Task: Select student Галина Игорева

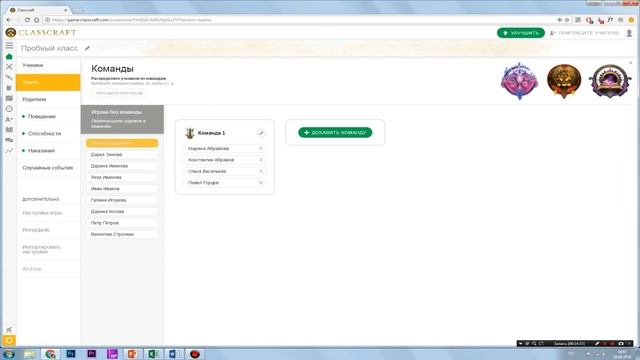Action: point(122,200)
